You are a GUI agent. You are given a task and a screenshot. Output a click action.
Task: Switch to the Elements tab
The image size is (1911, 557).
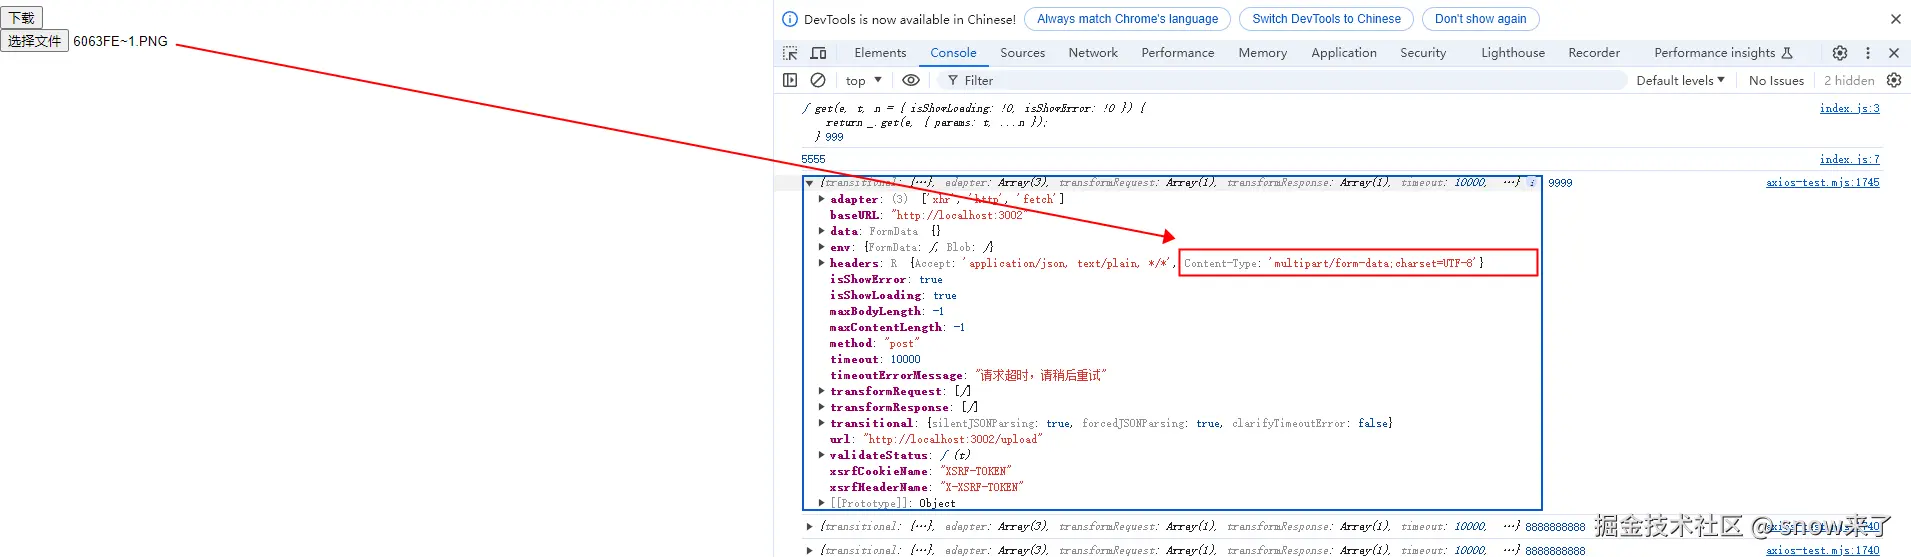click(880, 53)
